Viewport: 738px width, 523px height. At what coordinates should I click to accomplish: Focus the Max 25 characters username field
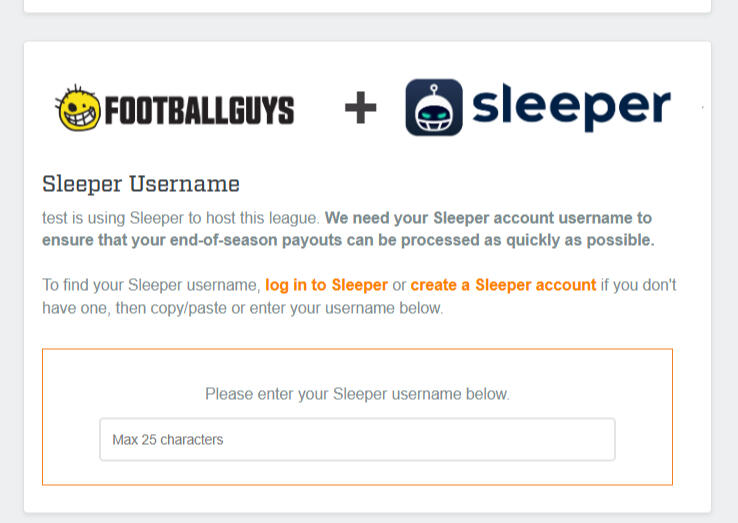pos(357,439)
